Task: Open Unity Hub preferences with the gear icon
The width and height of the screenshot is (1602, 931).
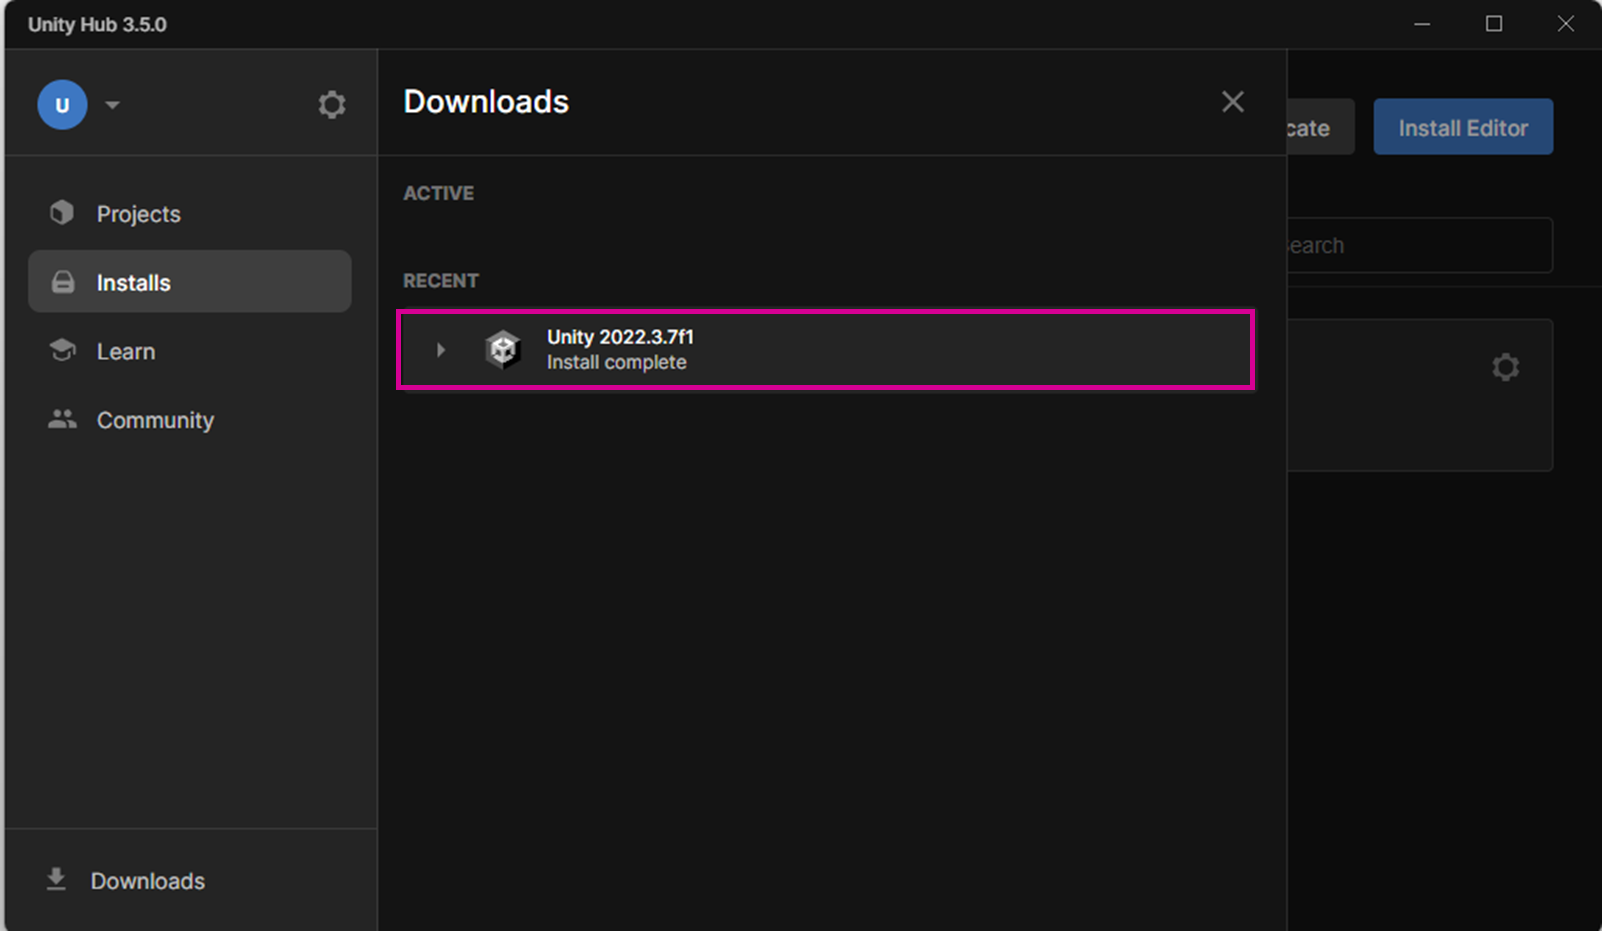Action: click(x=331, y=104)
